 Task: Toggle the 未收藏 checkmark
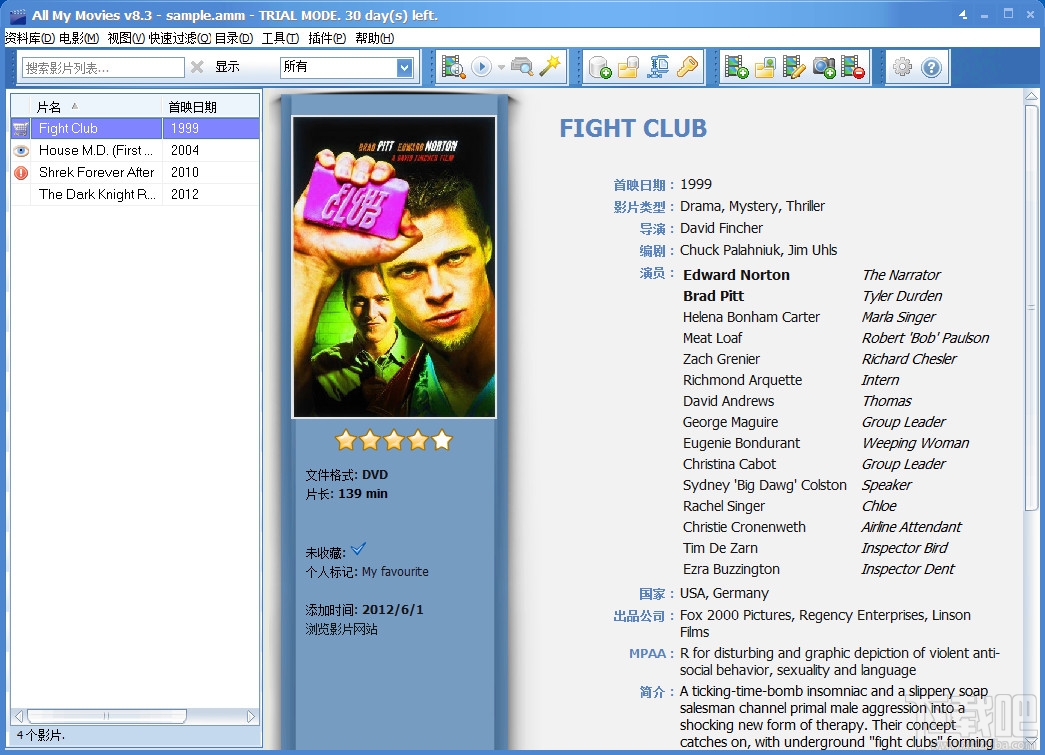[x=358, y=549]
